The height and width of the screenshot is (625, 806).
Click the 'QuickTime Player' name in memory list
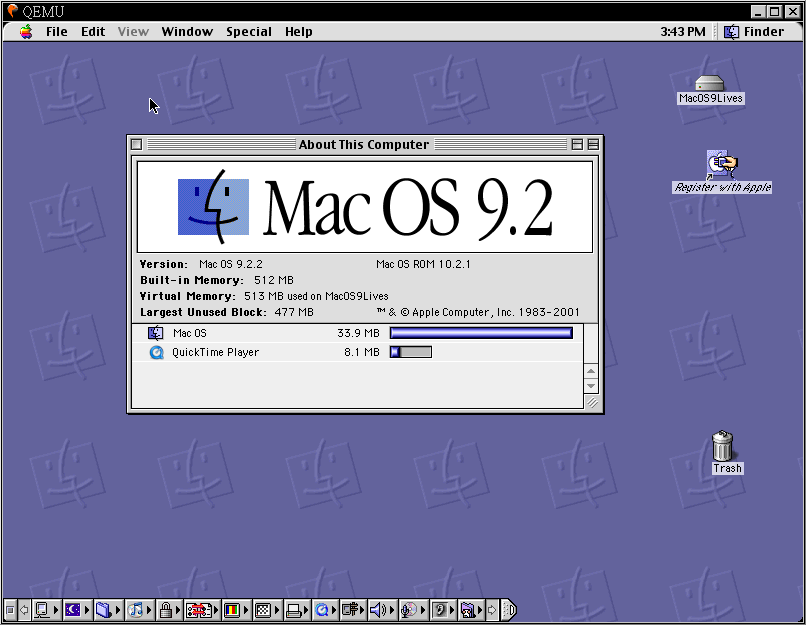pyautogui.click(x=215, y=352)
